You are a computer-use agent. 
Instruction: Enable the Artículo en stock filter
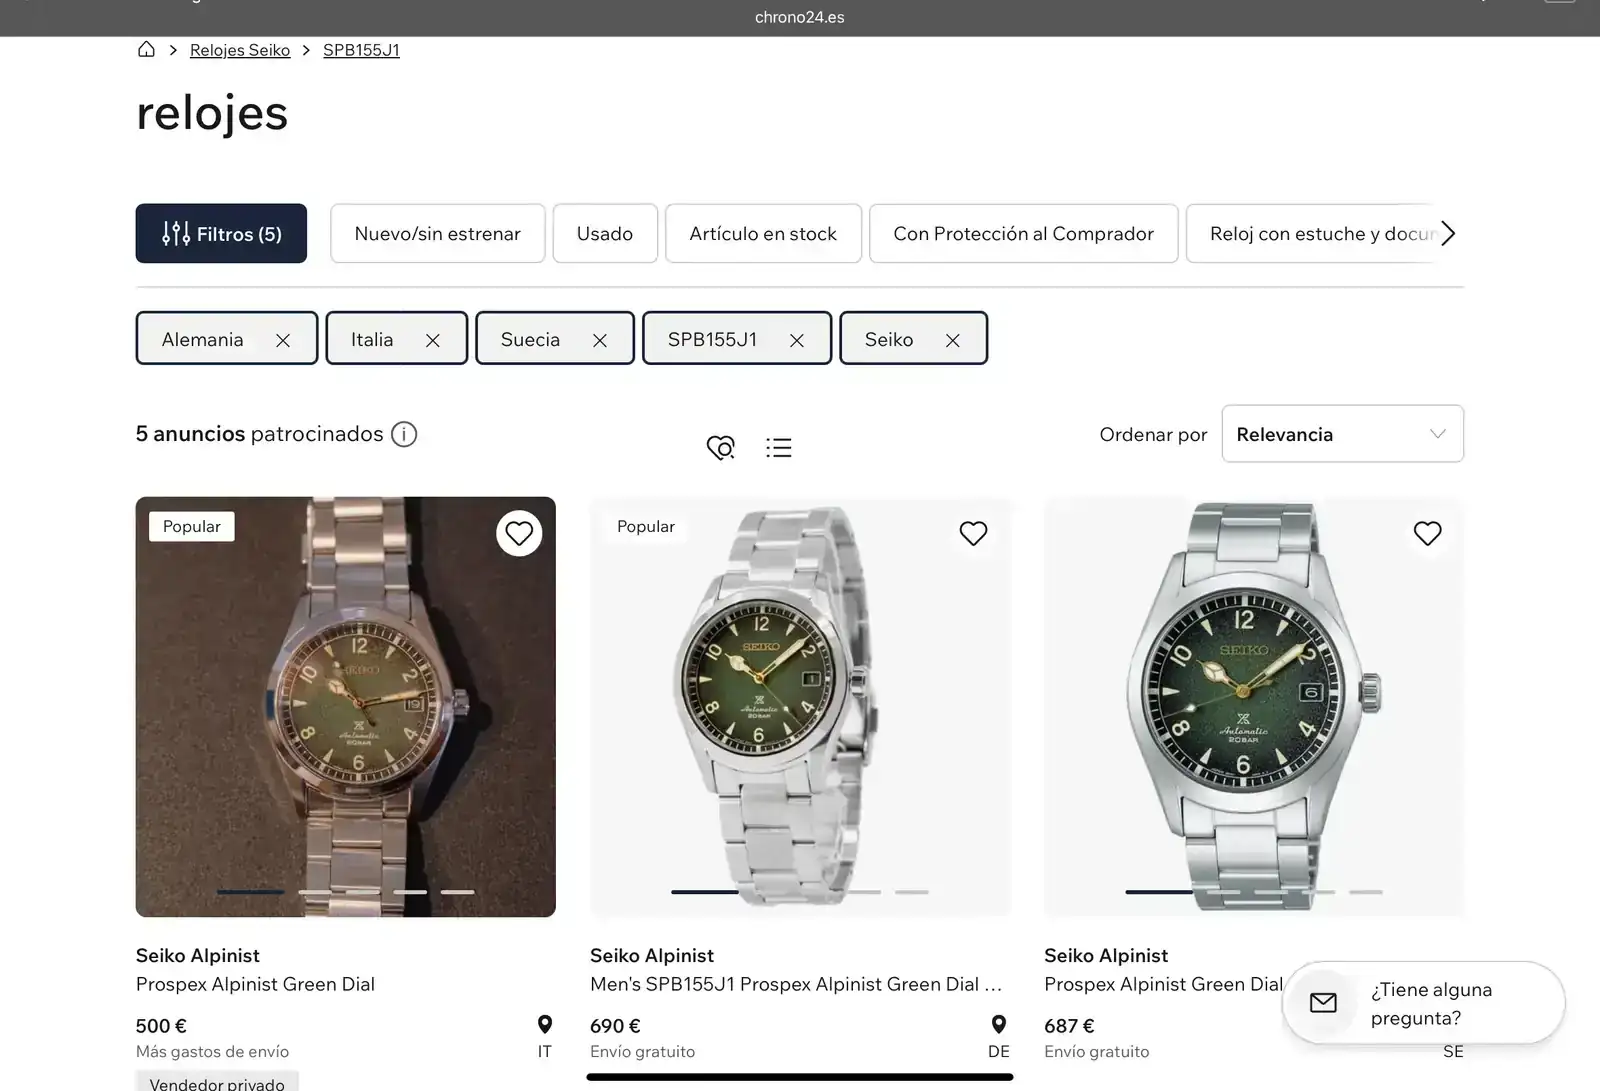762,234
